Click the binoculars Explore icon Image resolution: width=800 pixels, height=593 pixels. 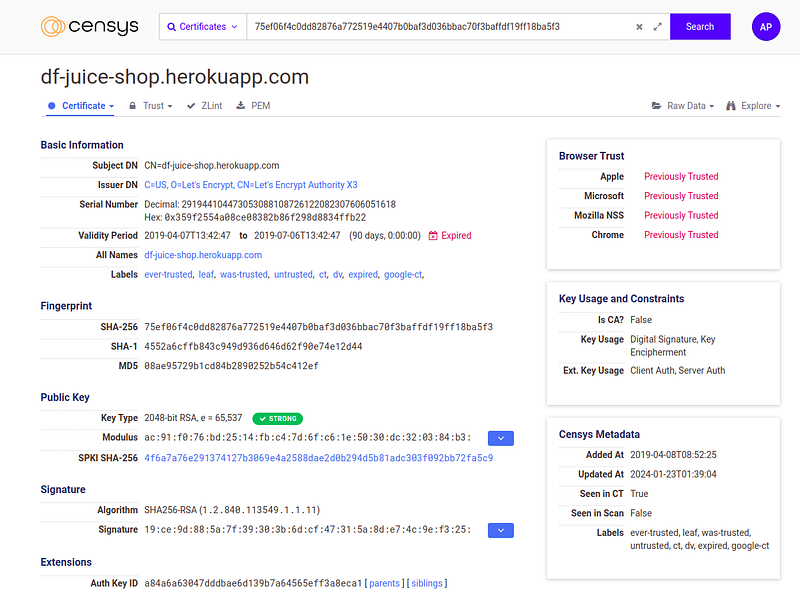[x=731, y=106]
